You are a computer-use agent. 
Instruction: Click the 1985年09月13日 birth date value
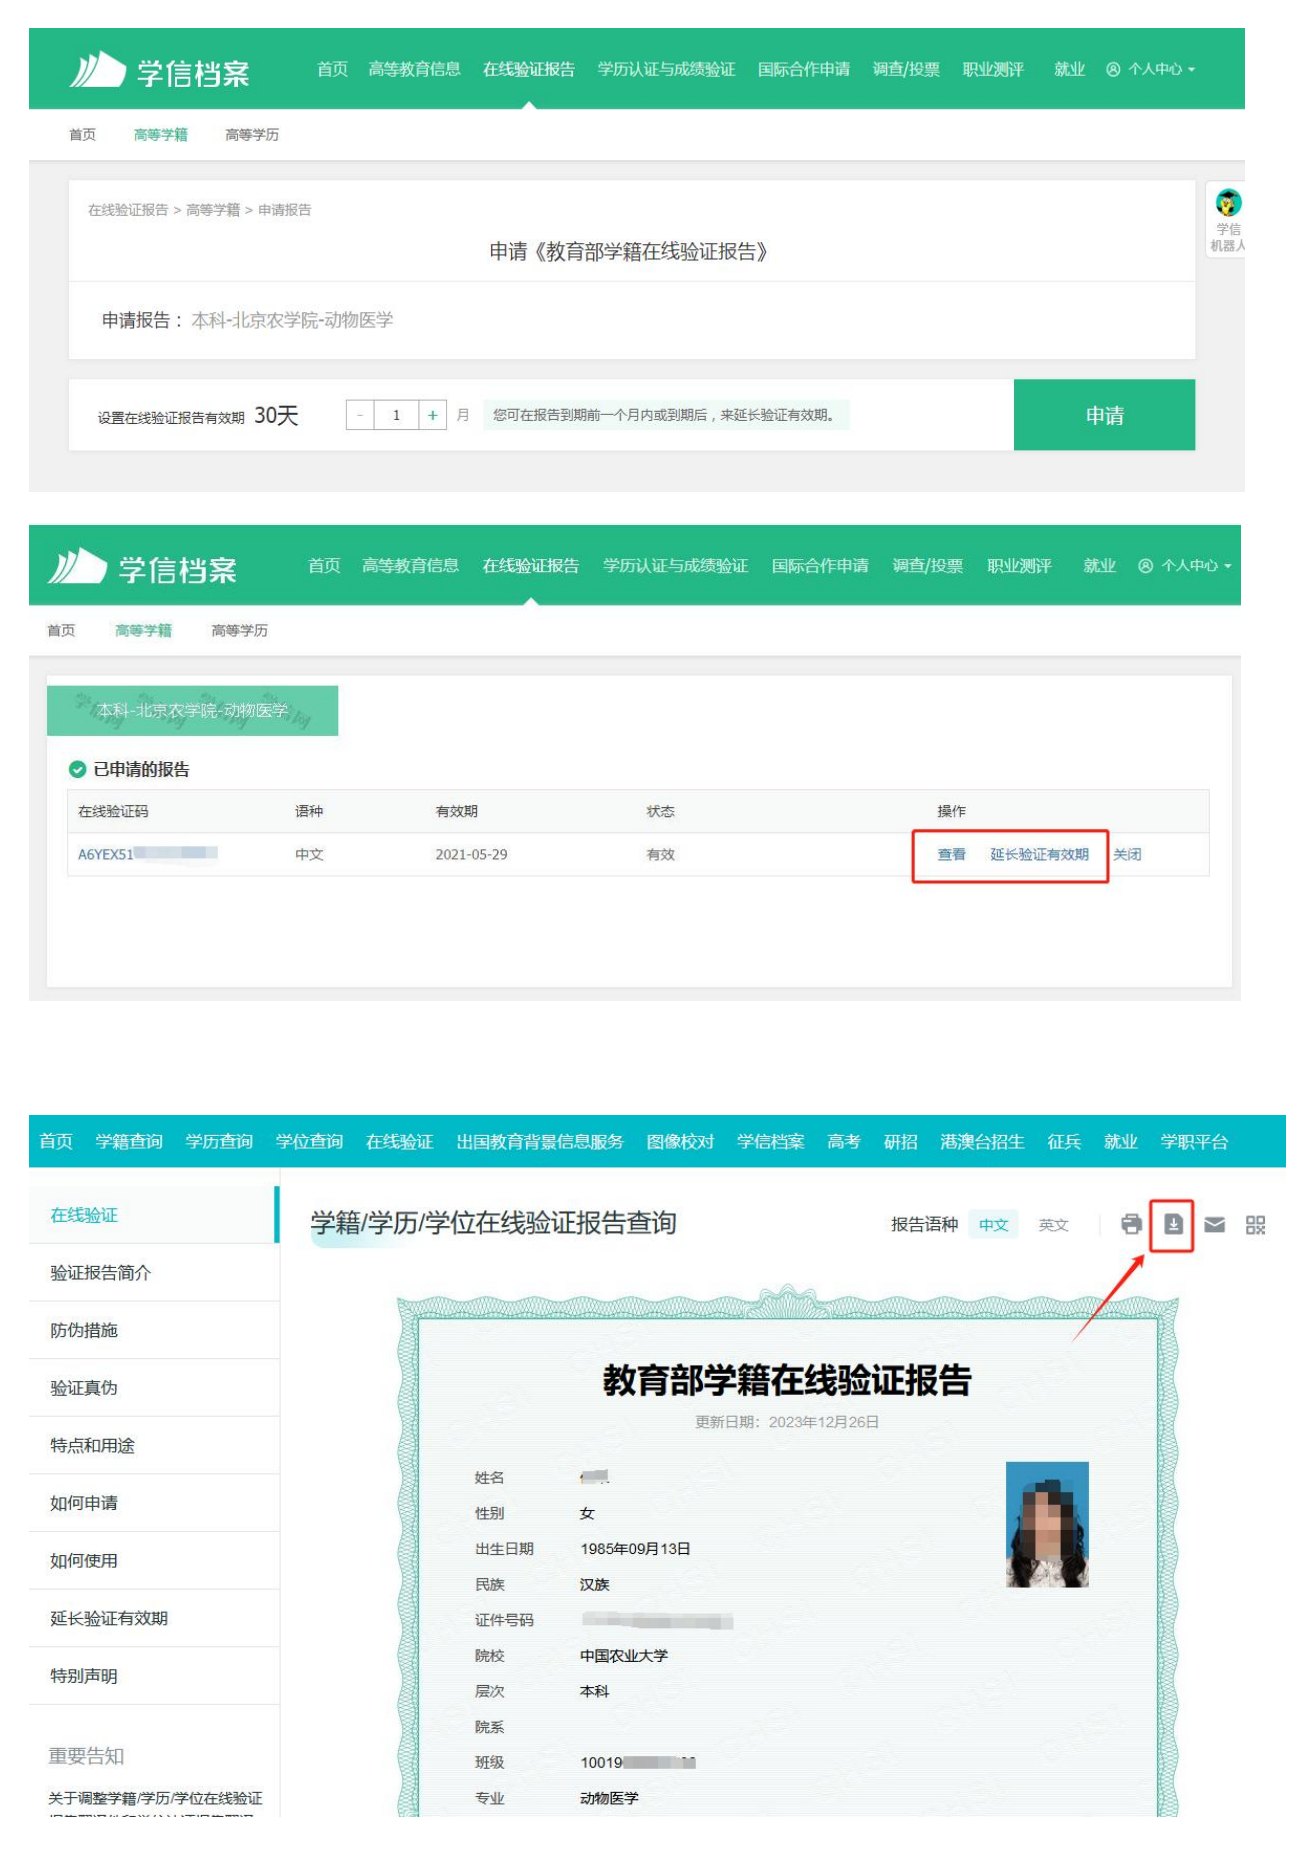pos(635,1549)
